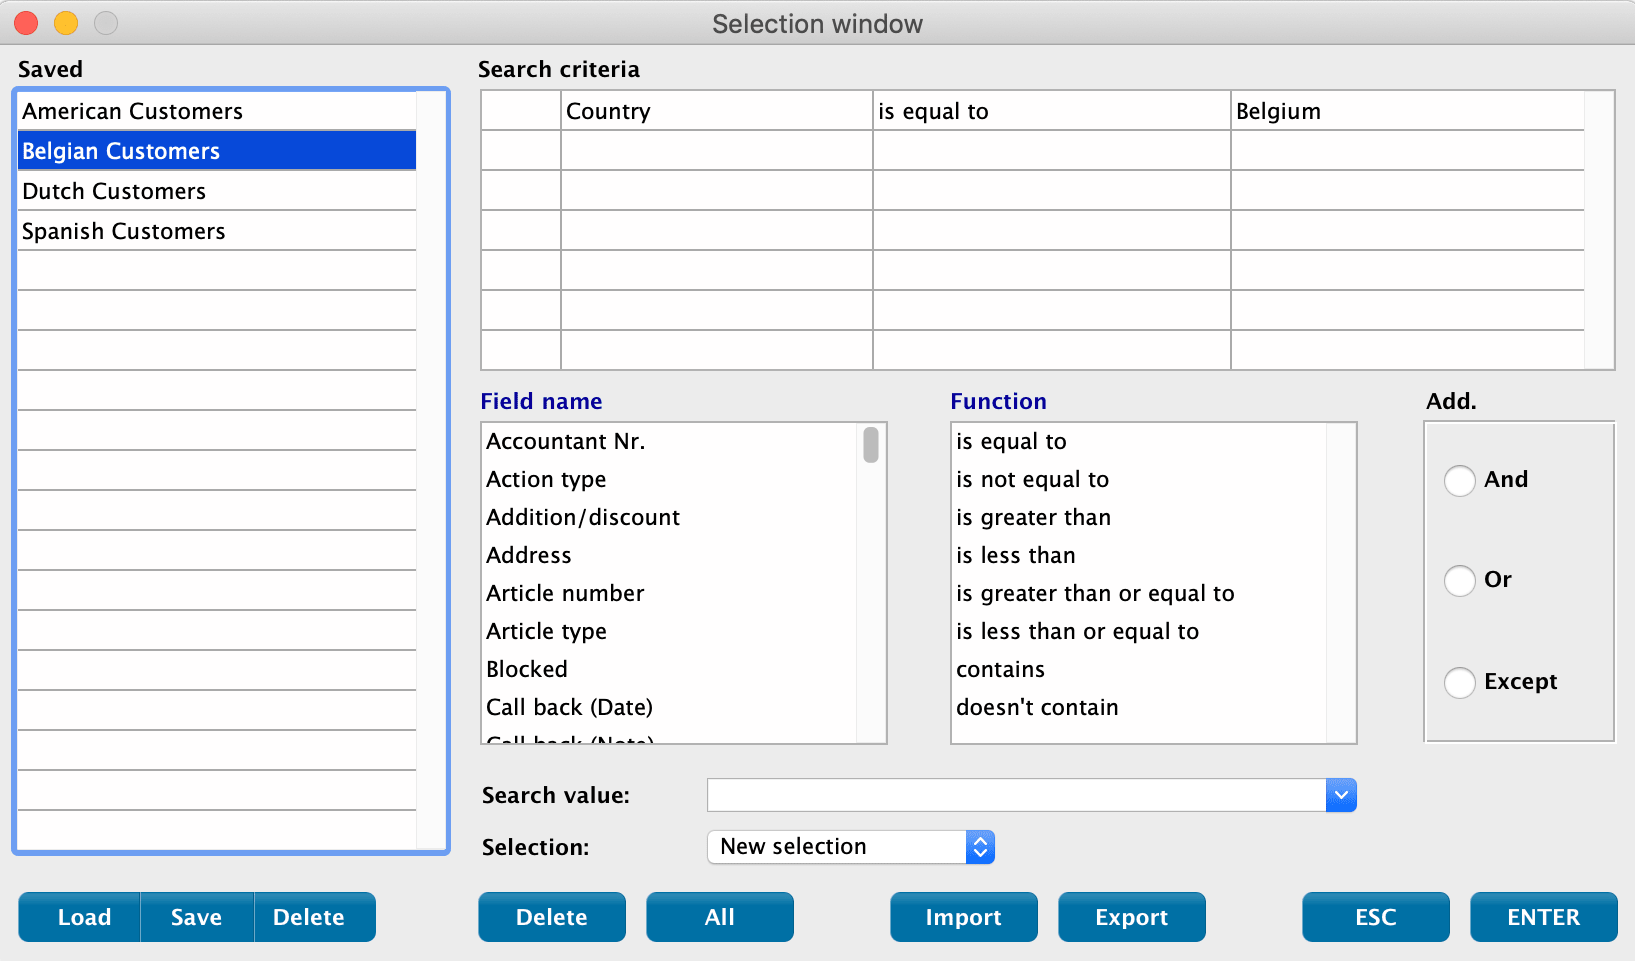Select the Or radio button
Image resolution: width=1635 pixels, height=961 pixels.
coord(1460,581)
